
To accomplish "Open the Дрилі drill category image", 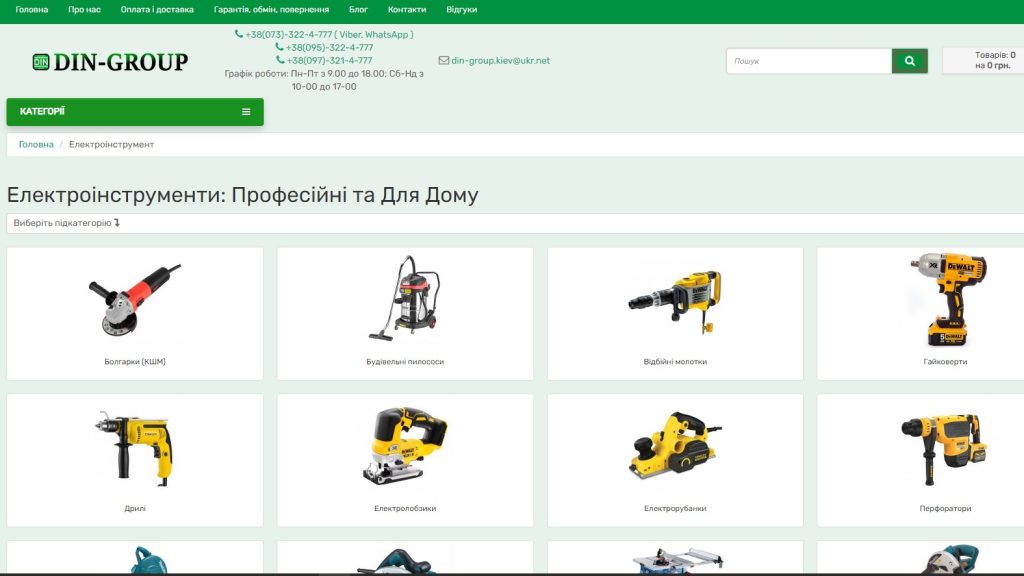I will (x=135, y=446).
